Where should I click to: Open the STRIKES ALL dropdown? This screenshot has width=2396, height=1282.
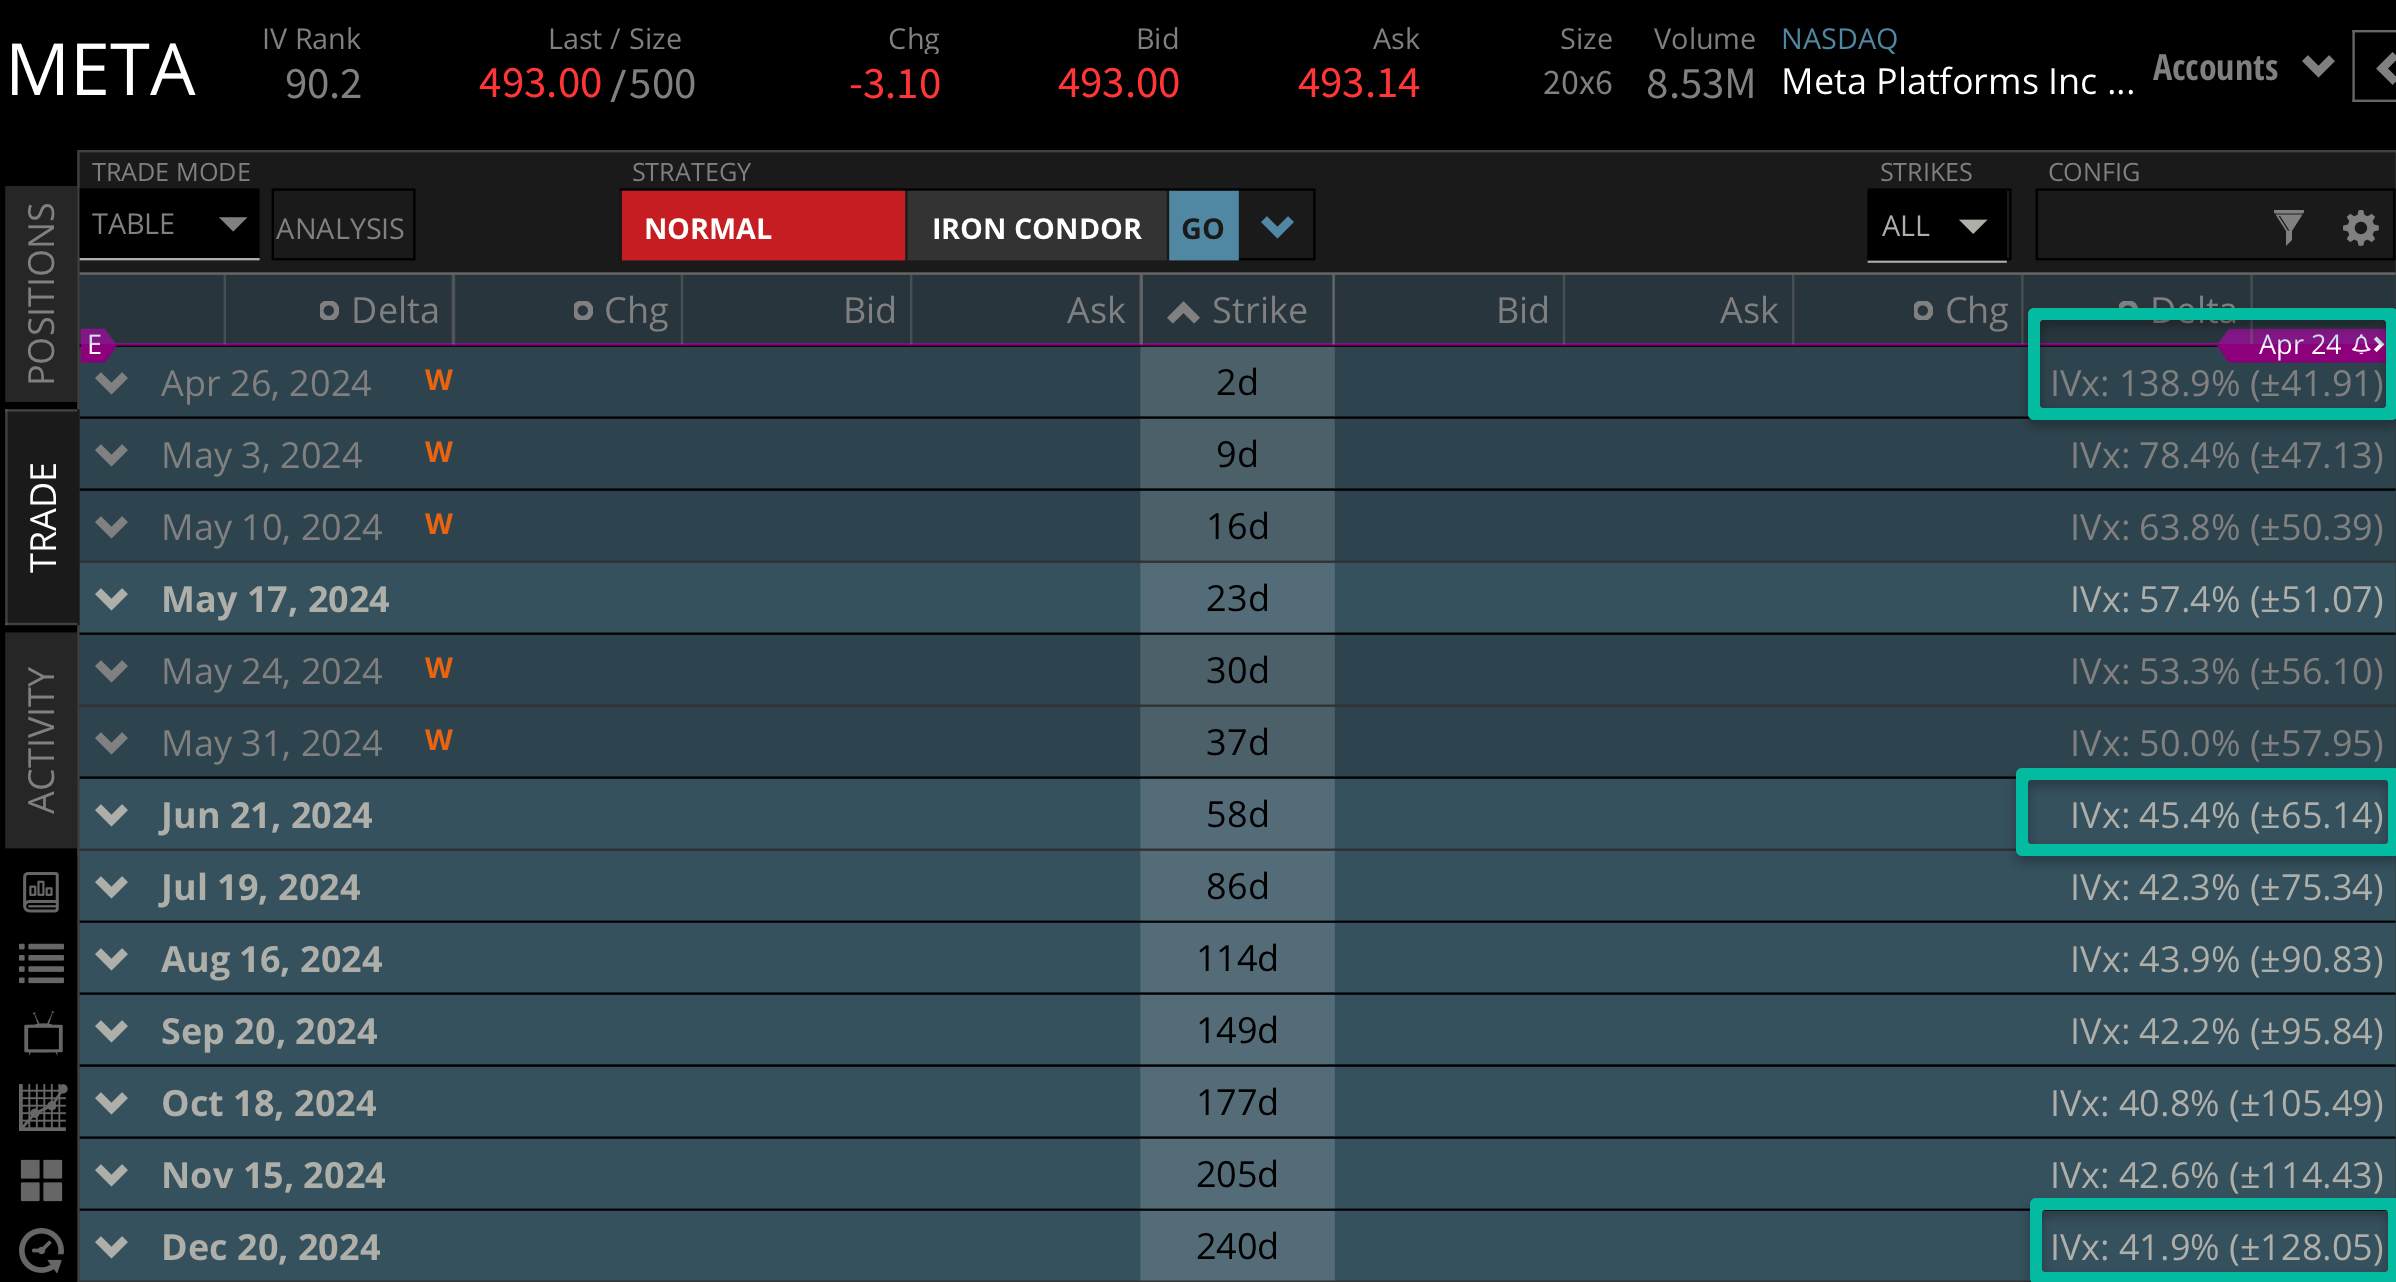click(1936, 226)
